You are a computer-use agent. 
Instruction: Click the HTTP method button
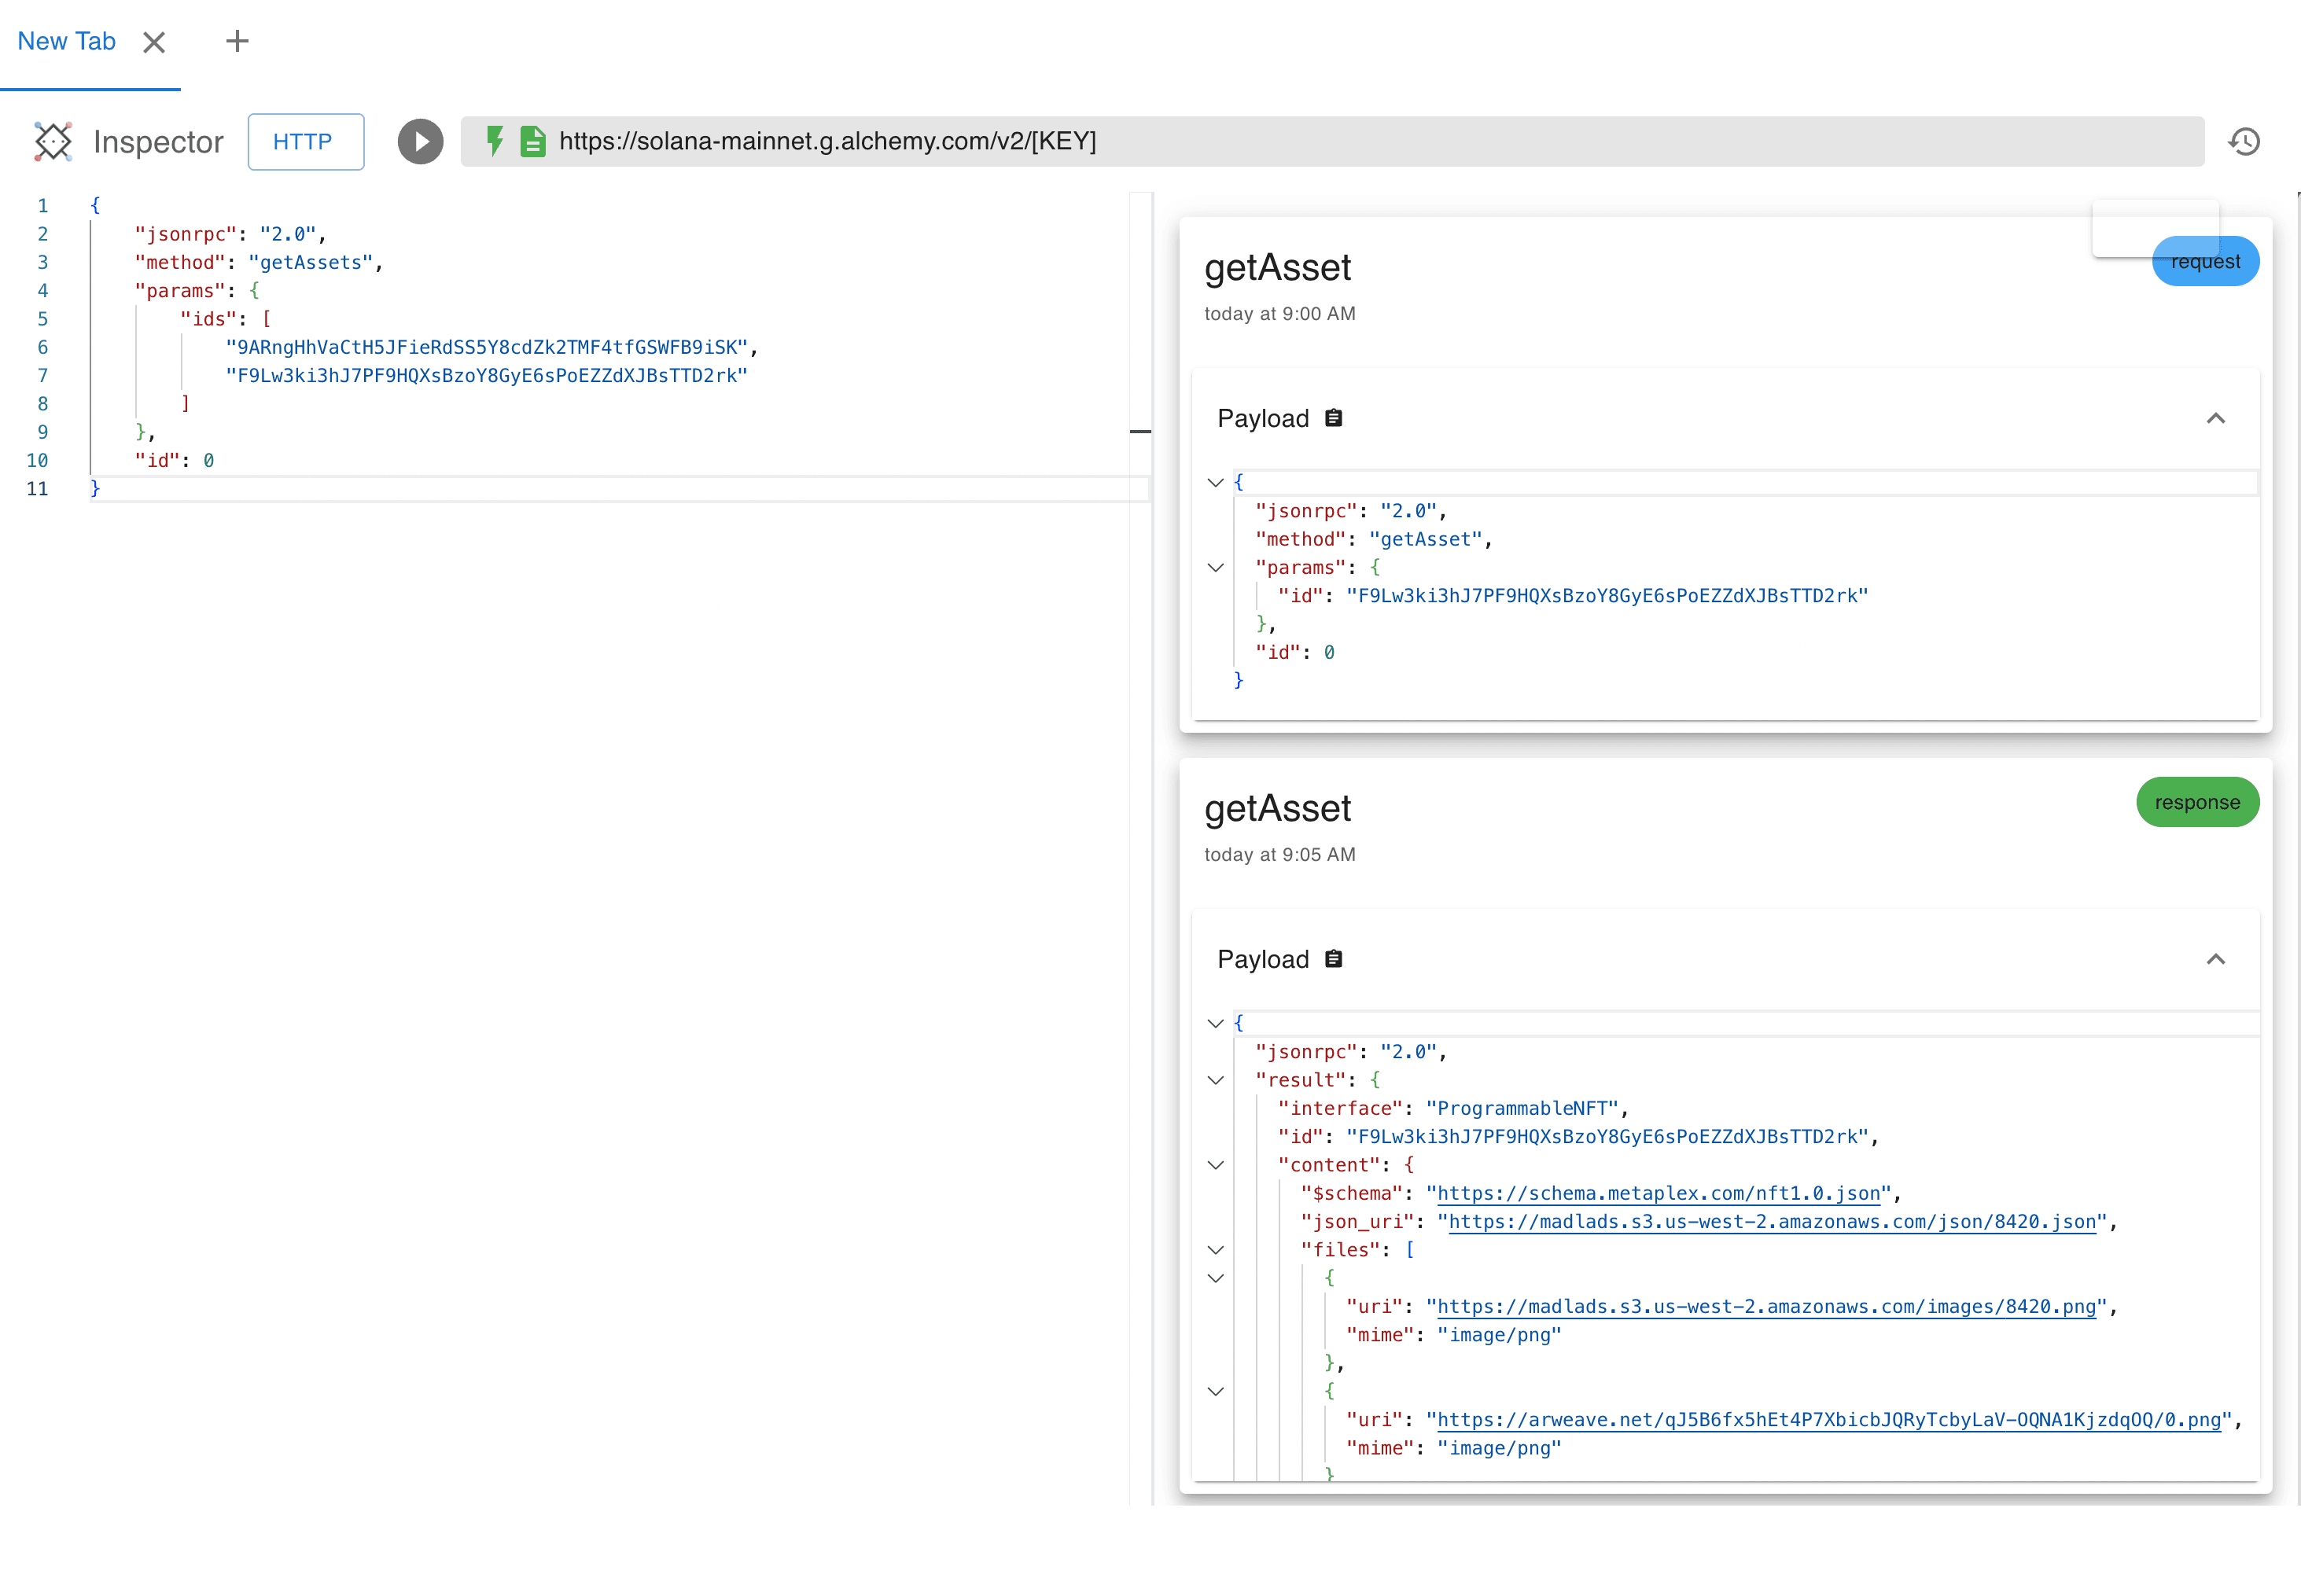pos(305,141)
